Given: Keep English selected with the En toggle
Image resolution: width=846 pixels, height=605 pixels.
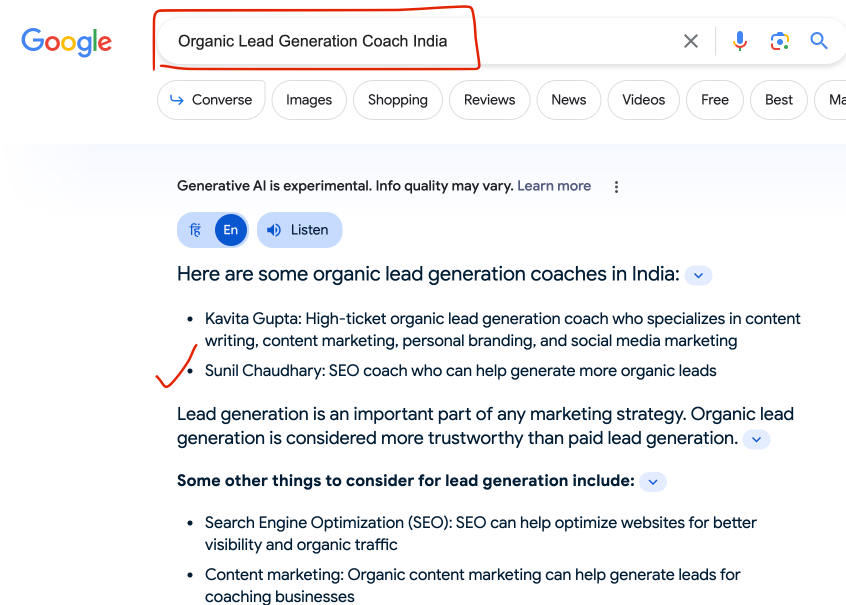Looking at the screenshot, I should 231,229.
